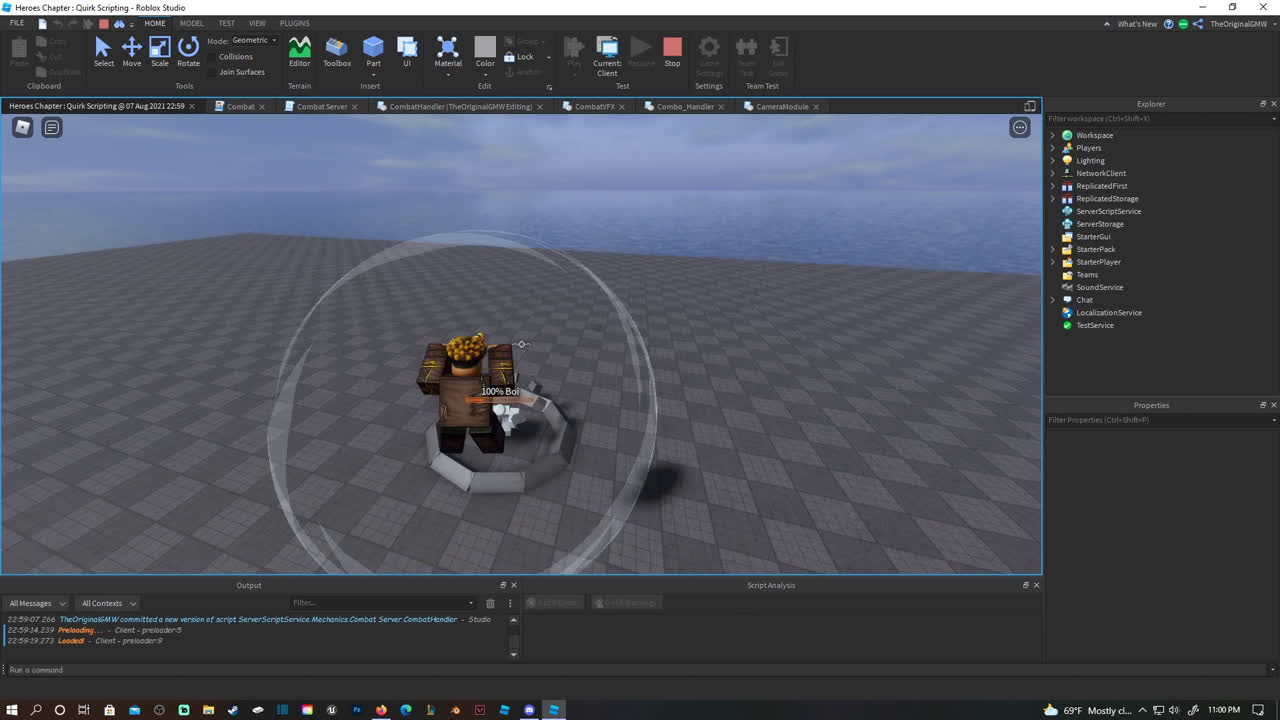Open the Roblox menu in viewport
The image size is (1280, 720).
pyautogui.click(x=22, y=127)
